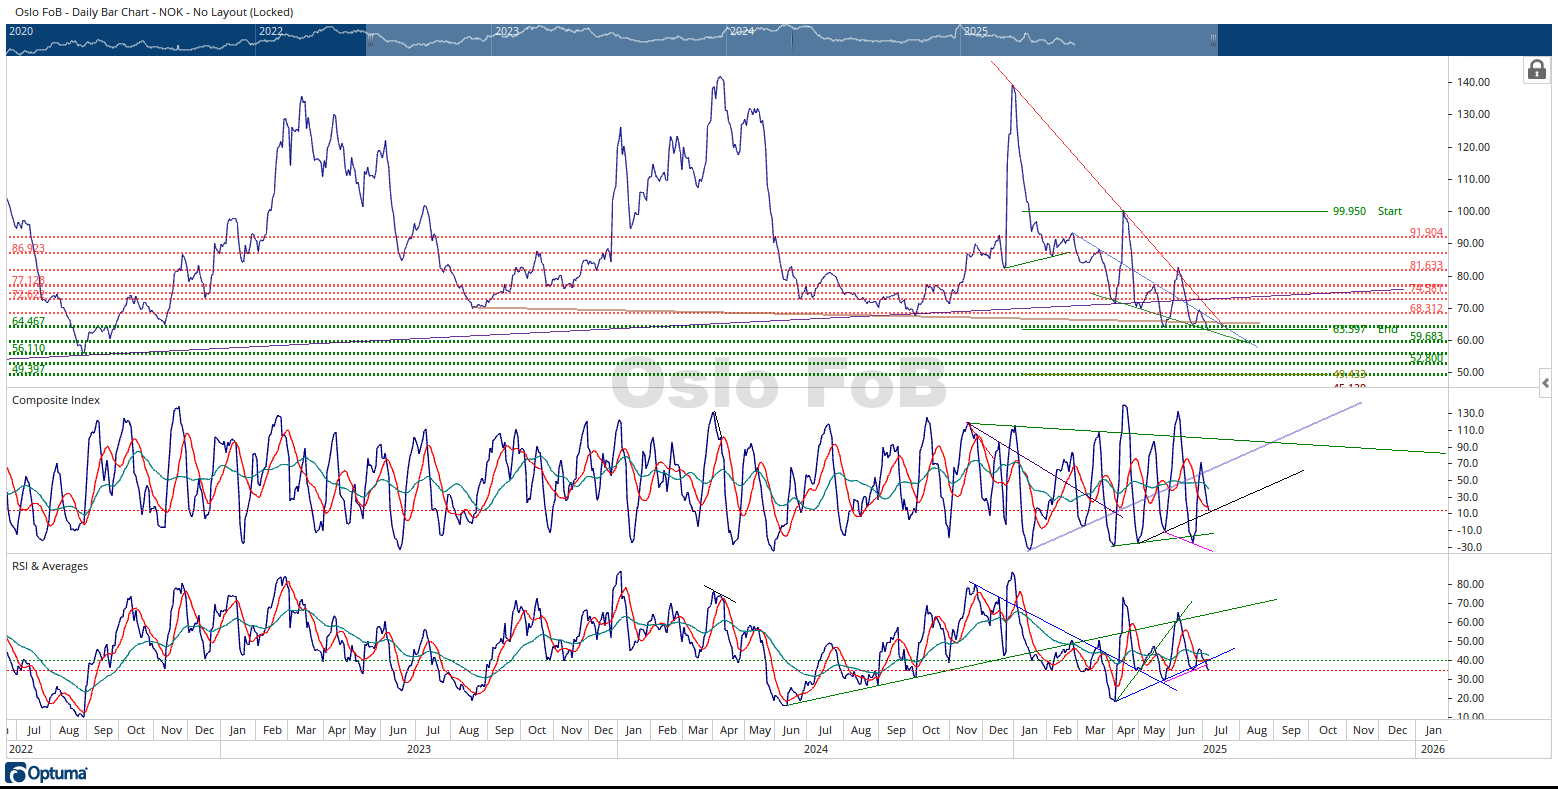
Task: Click the 91.904 red resistance level label
Action: pos(1426,232)
